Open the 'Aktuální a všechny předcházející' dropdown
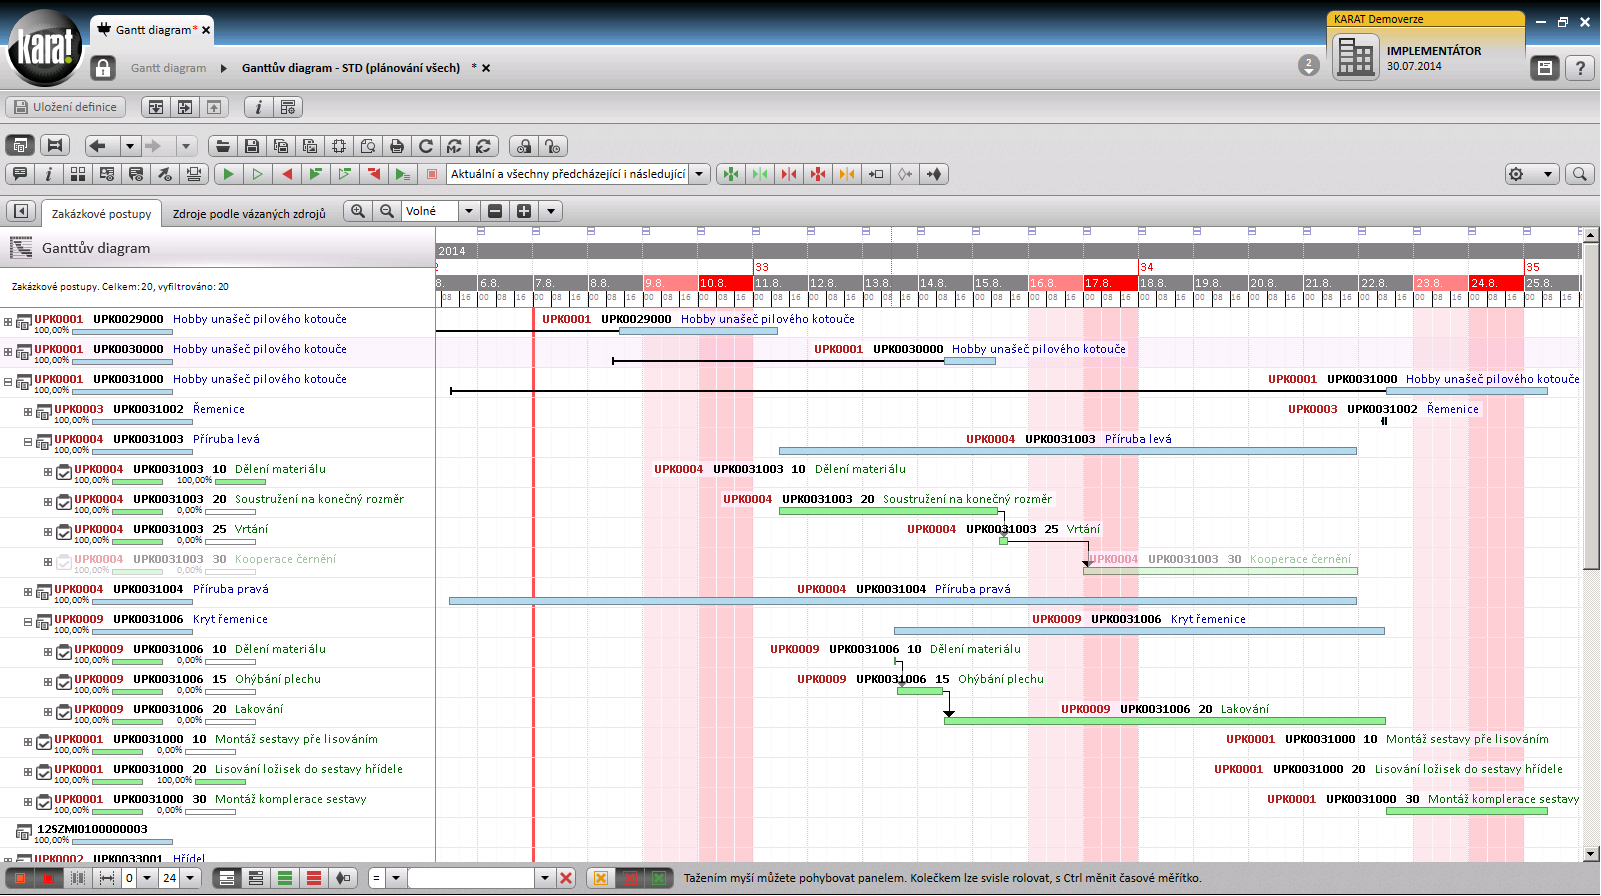Screen dimensions: 1601x896 pyautogui.click(x=699, y=174)
